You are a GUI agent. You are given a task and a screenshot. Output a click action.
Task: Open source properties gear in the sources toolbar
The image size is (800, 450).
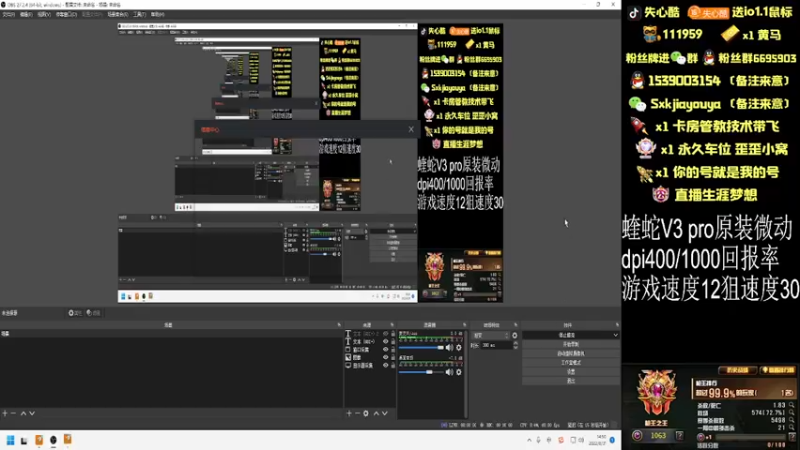pyautogui.click(x=366, y=413)
